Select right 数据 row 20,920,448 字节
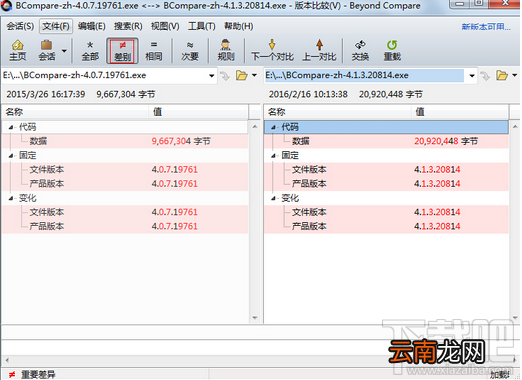522x380 pixels. [x=386, y=141]
